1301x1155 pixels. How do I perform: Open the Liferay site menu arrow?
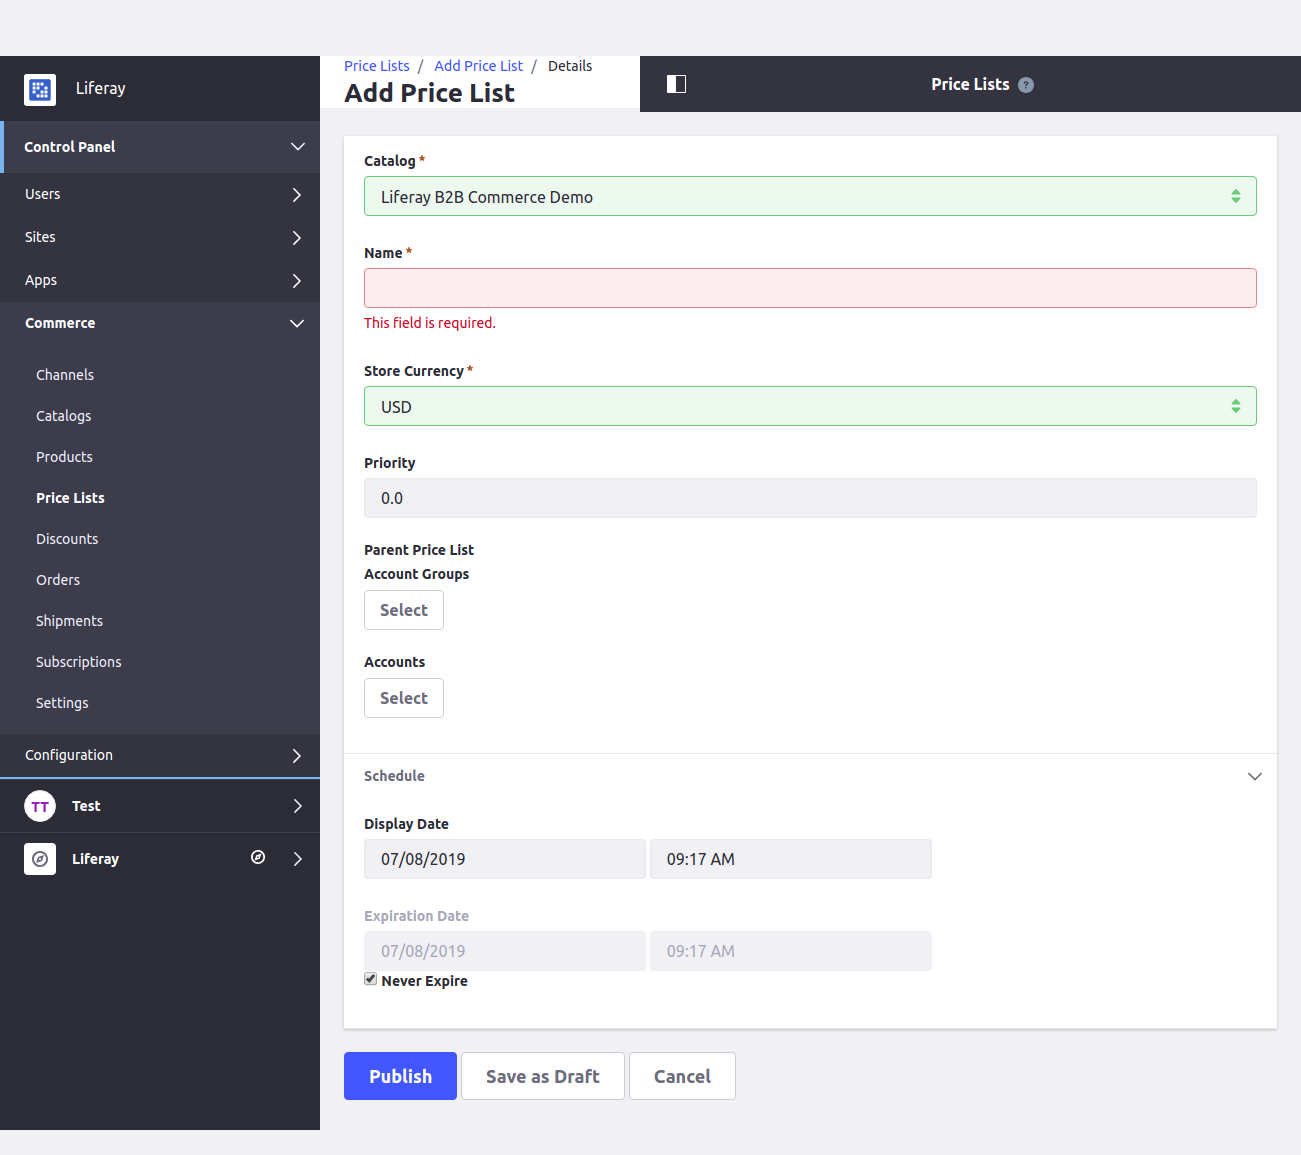[x=297, y=859]
